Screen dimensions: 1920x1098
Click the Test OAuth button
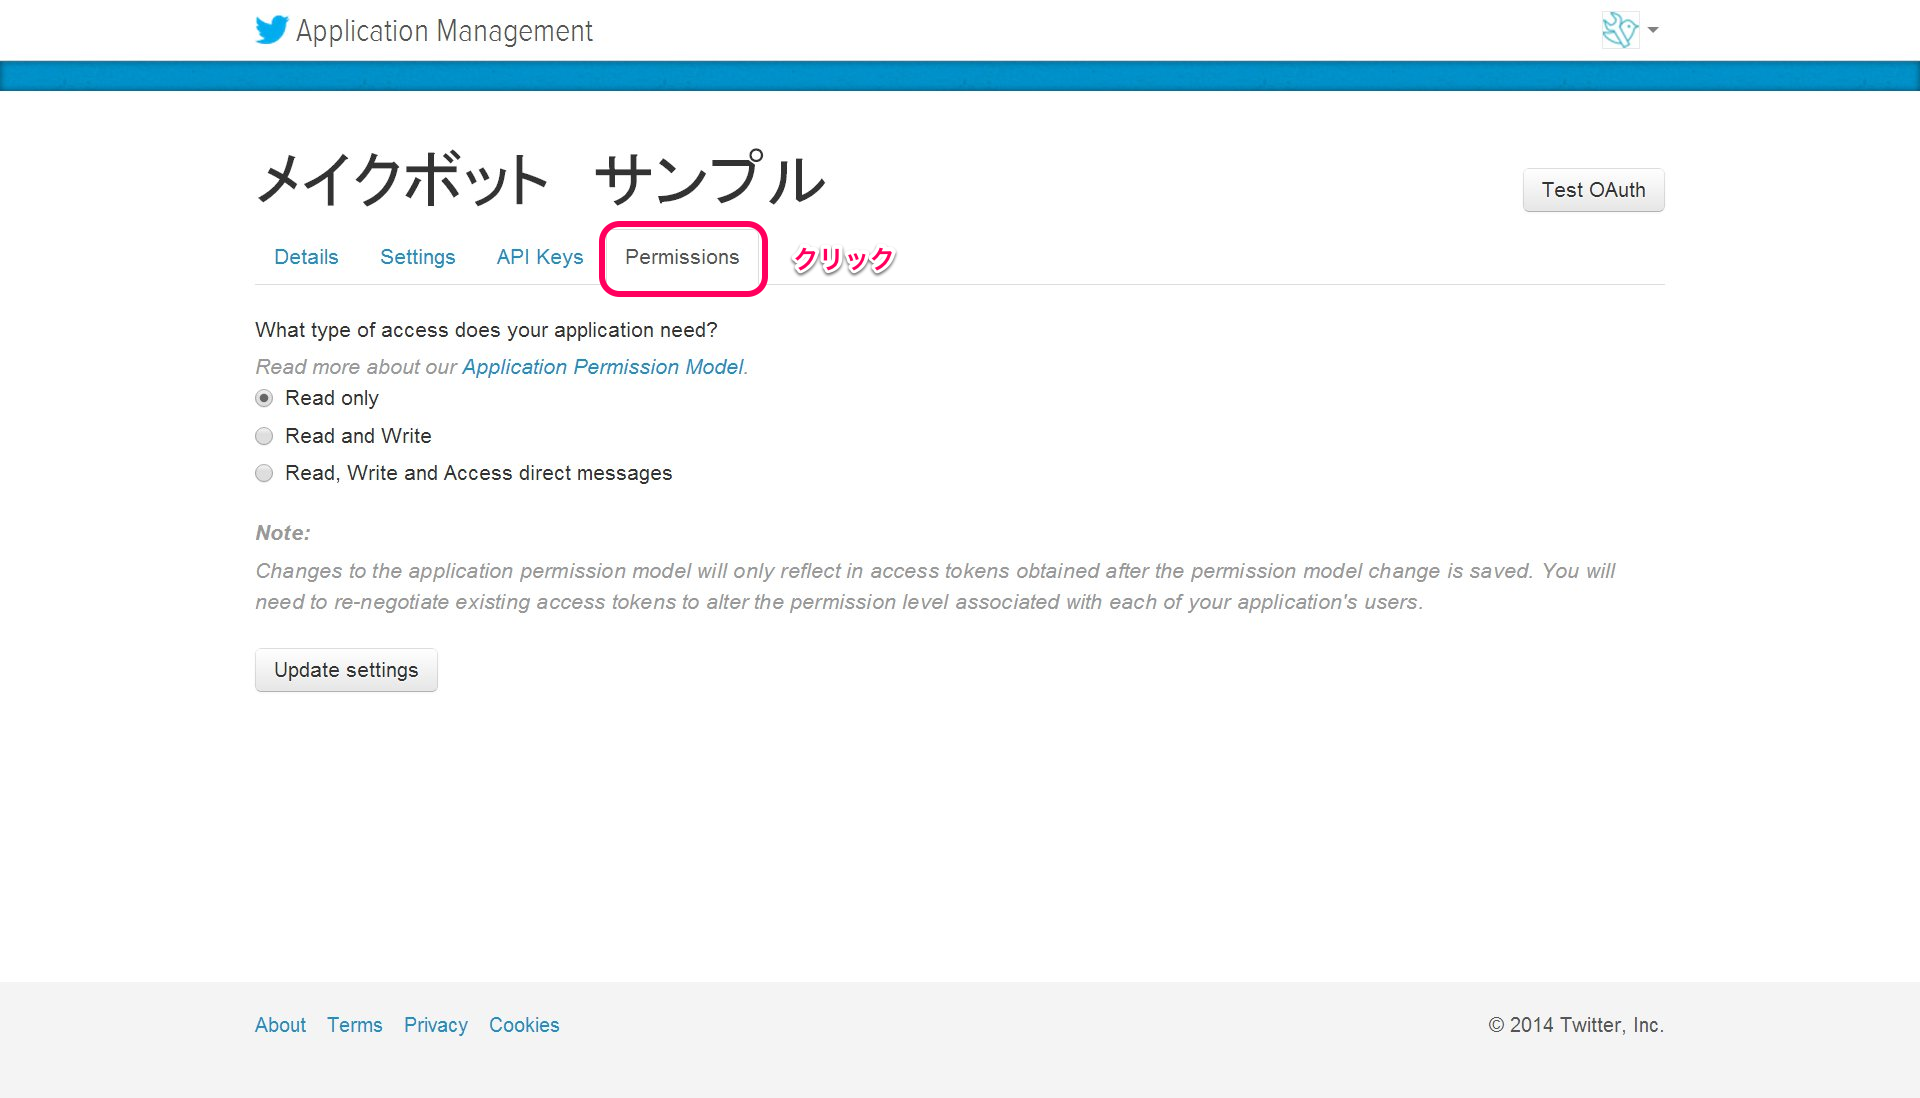tap(1593, 190)
